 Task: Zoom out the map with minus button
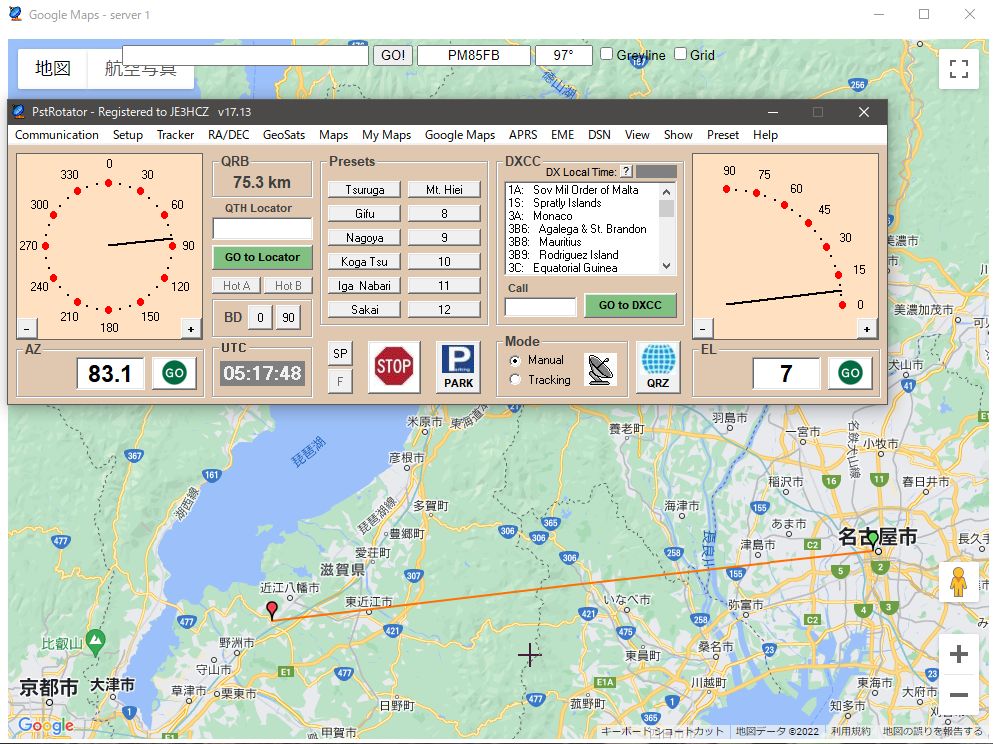click(958, 695)
